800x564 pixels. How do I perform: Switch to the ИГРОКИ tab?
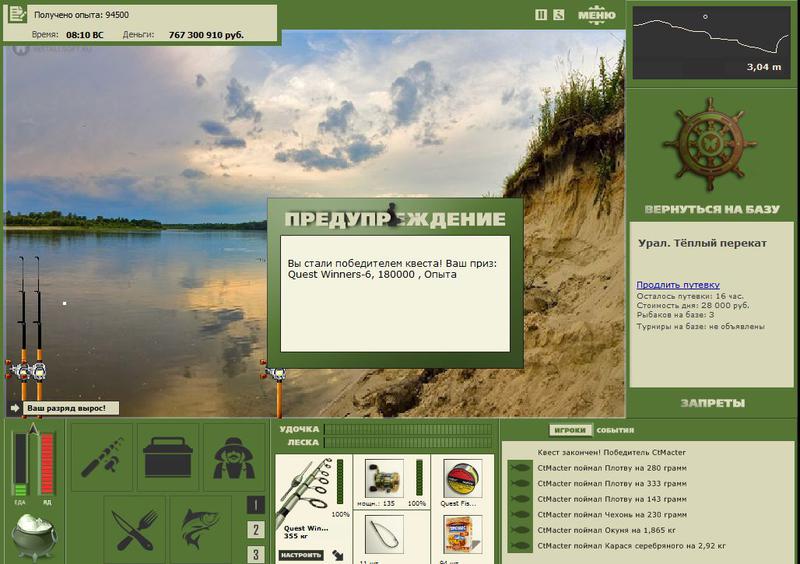(x=570, y=430)
